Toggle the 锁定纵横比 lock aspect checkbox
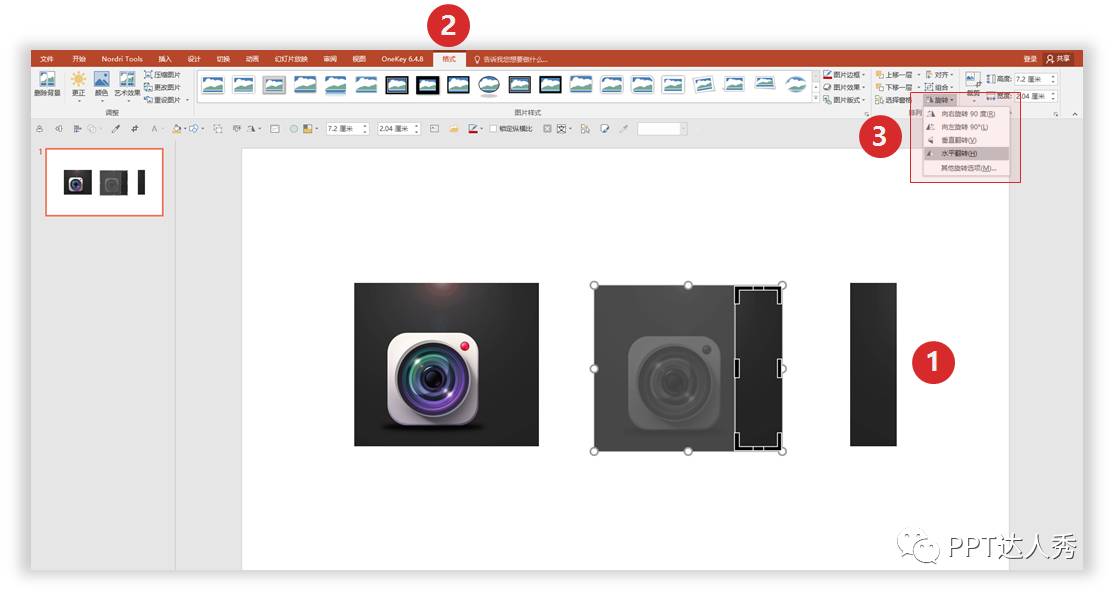Viewport: 1114px width, 596px height. point(493,129)
